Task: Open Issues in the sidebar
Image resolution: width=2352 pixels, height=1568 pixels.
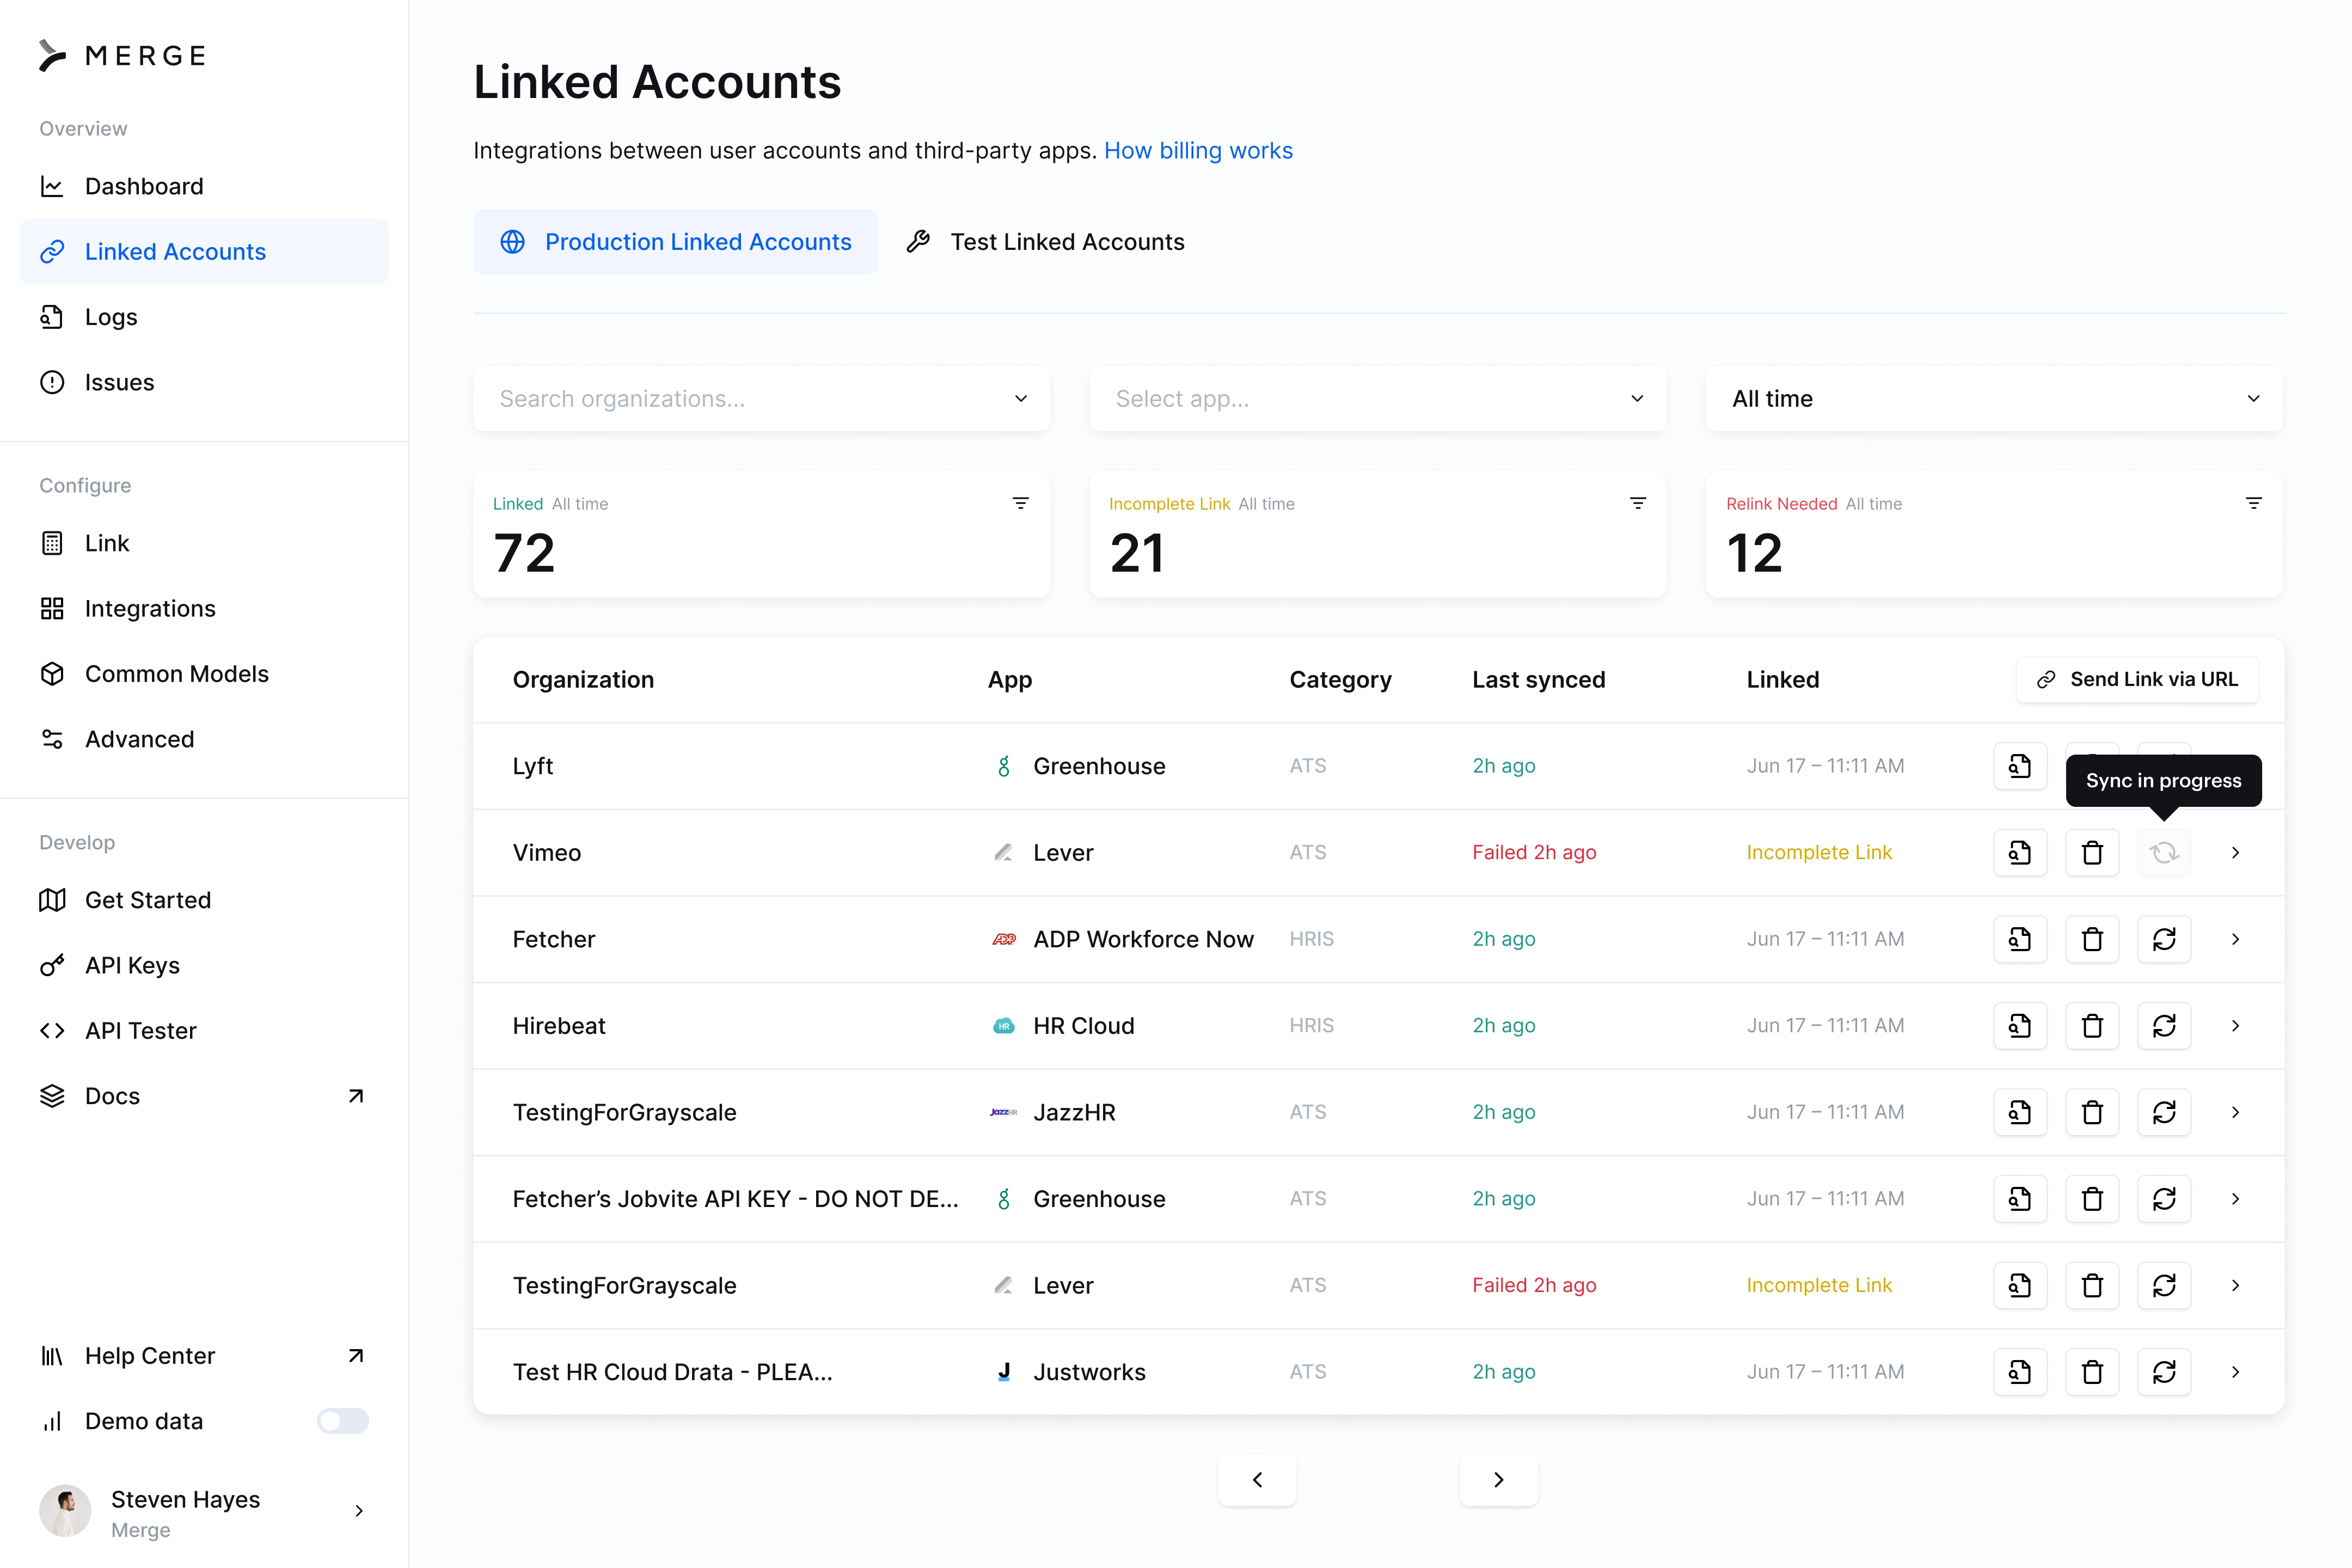Action: coord(204,382)
